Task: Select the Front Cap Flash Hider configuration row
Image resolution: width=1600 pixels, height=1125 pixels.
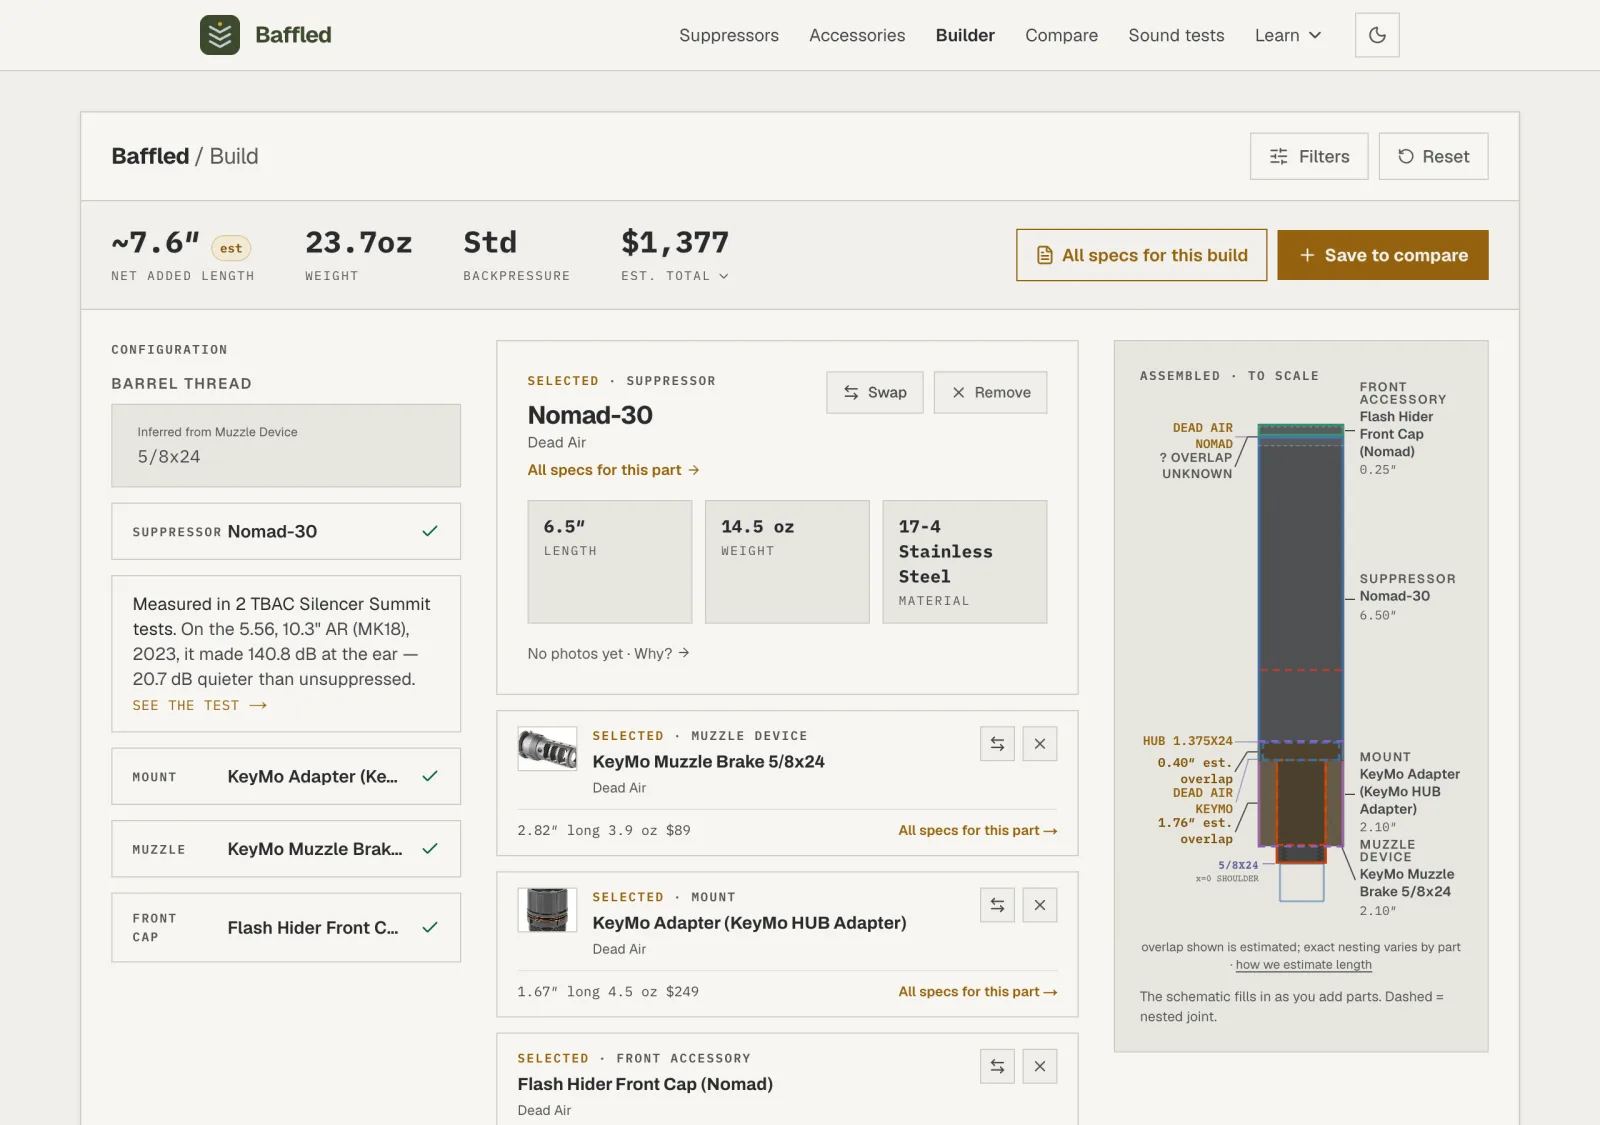Action: point(286,928)
